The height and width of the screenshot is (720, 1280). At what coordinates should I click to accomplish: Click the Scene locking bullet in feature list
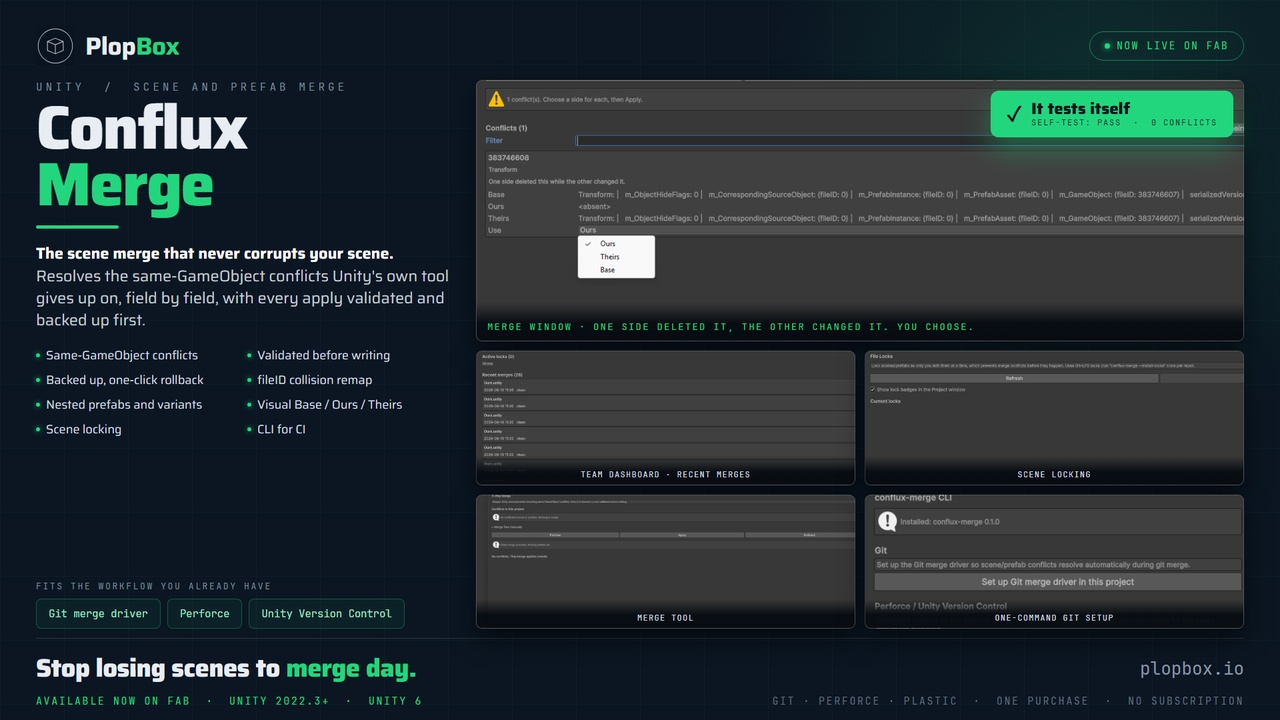(84, 429)
